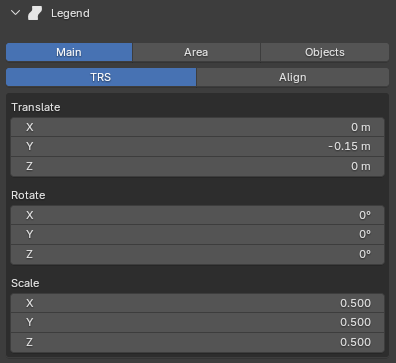Click the Rotate section label
This screenshot has width=396, height=363.
[28, 195]
